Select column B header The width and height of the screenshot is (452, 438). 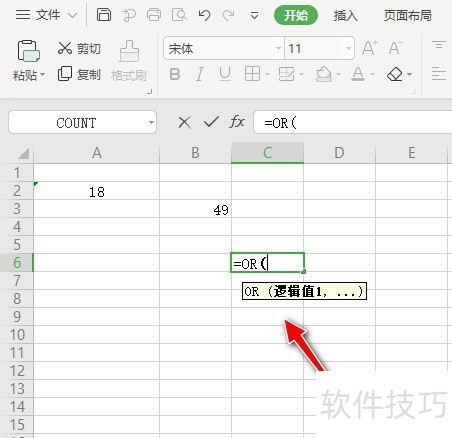pos(195,153)
